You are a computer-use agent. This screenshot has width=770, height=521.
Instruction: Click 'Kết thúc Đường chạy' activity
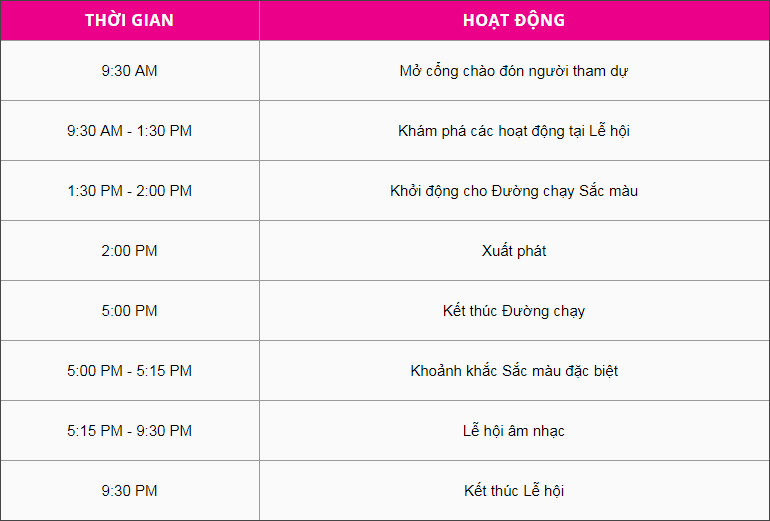coord(514,311)
